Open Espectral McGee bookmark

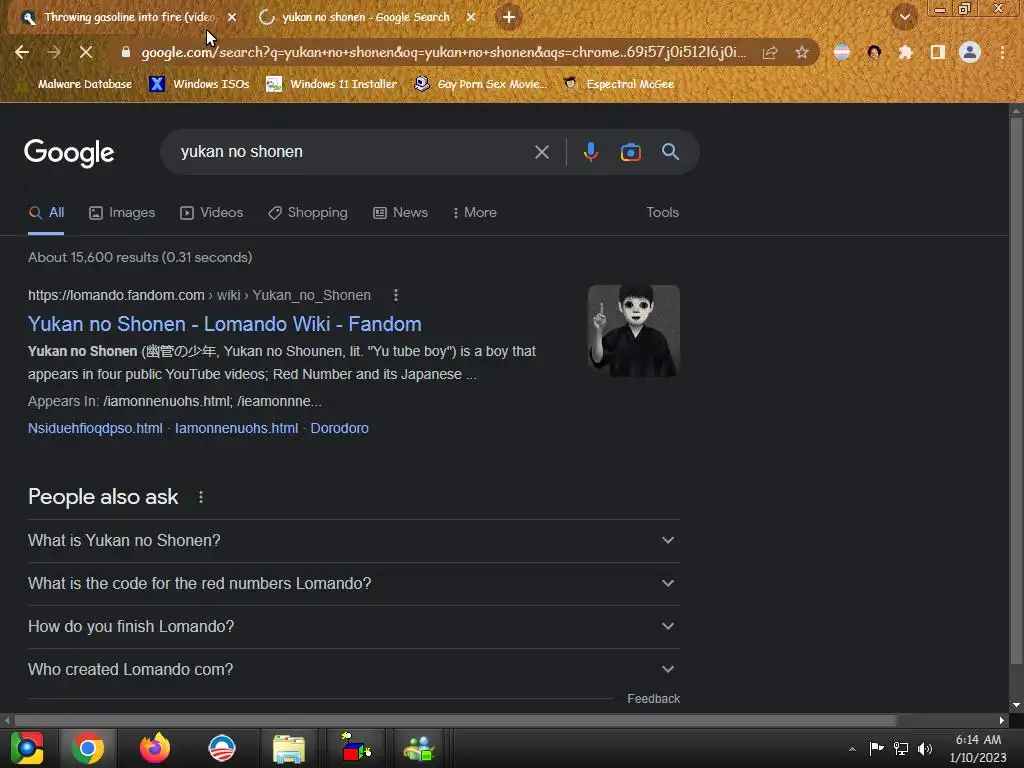(x=618, y=84)
